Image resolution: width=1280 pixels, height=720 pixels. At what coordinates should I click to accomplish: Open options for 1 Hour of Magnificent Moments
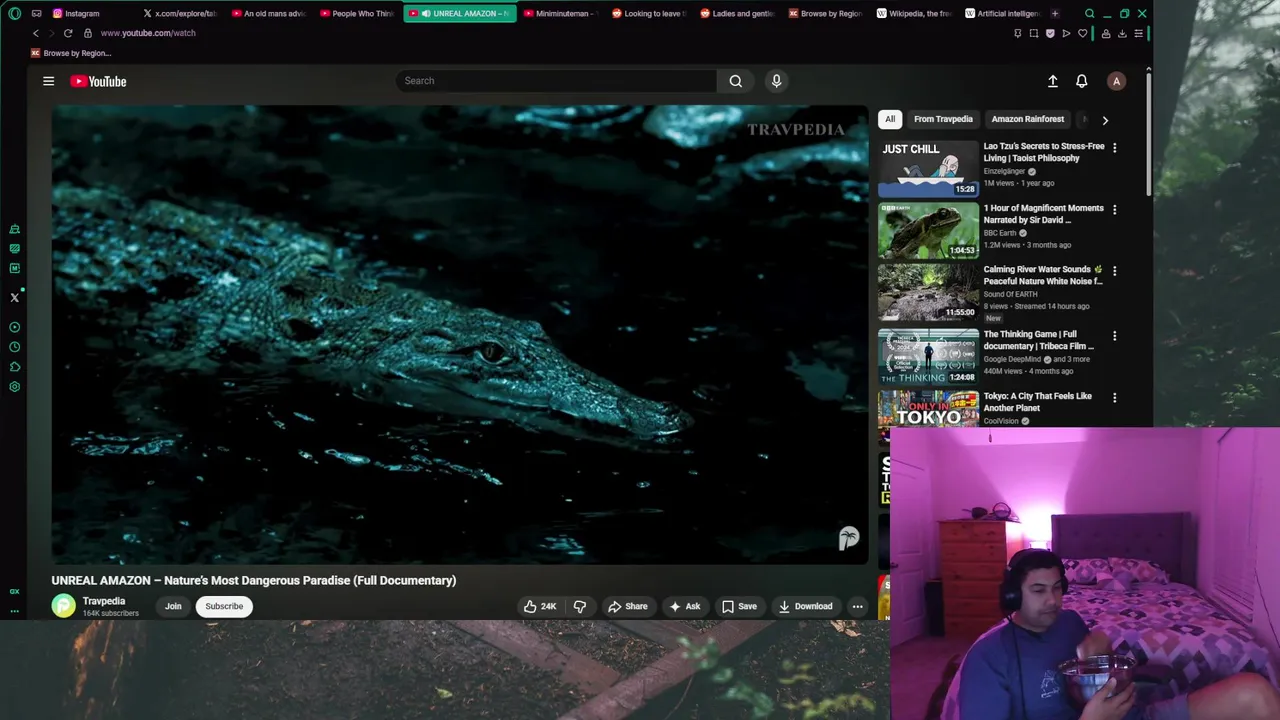click(1114, 210)
